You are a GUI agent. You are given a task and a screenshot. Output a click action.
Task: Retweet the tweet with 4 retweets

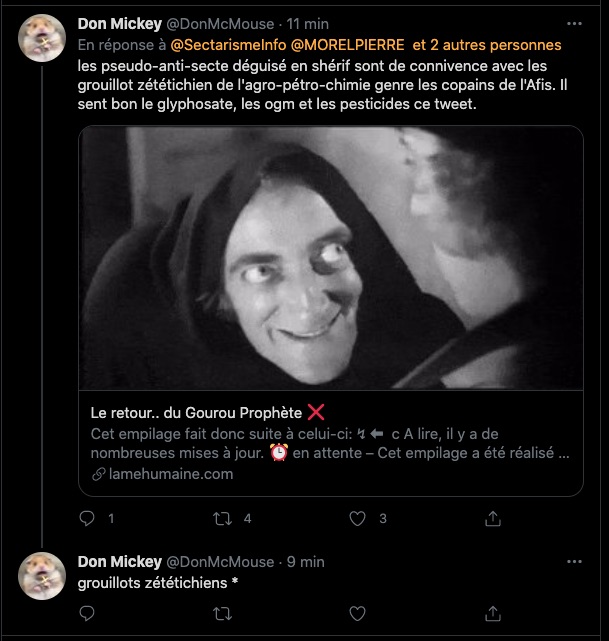coord(223,519)
